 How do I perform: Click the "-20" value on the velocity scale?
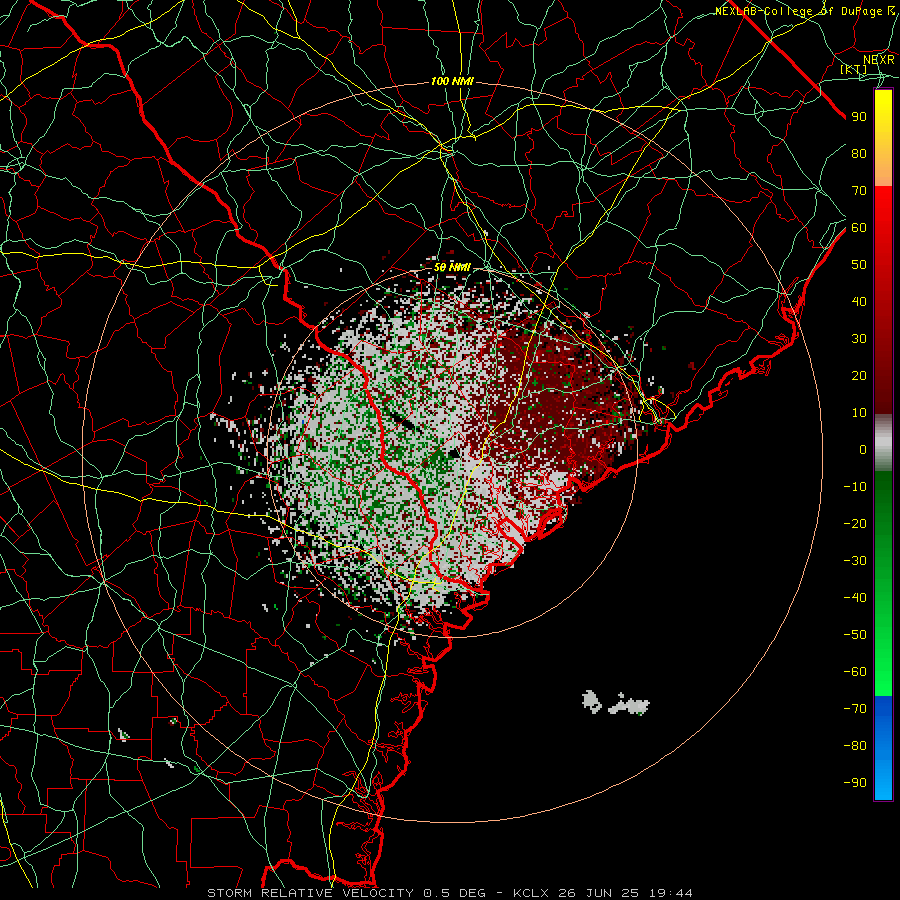tap(855, 523)
